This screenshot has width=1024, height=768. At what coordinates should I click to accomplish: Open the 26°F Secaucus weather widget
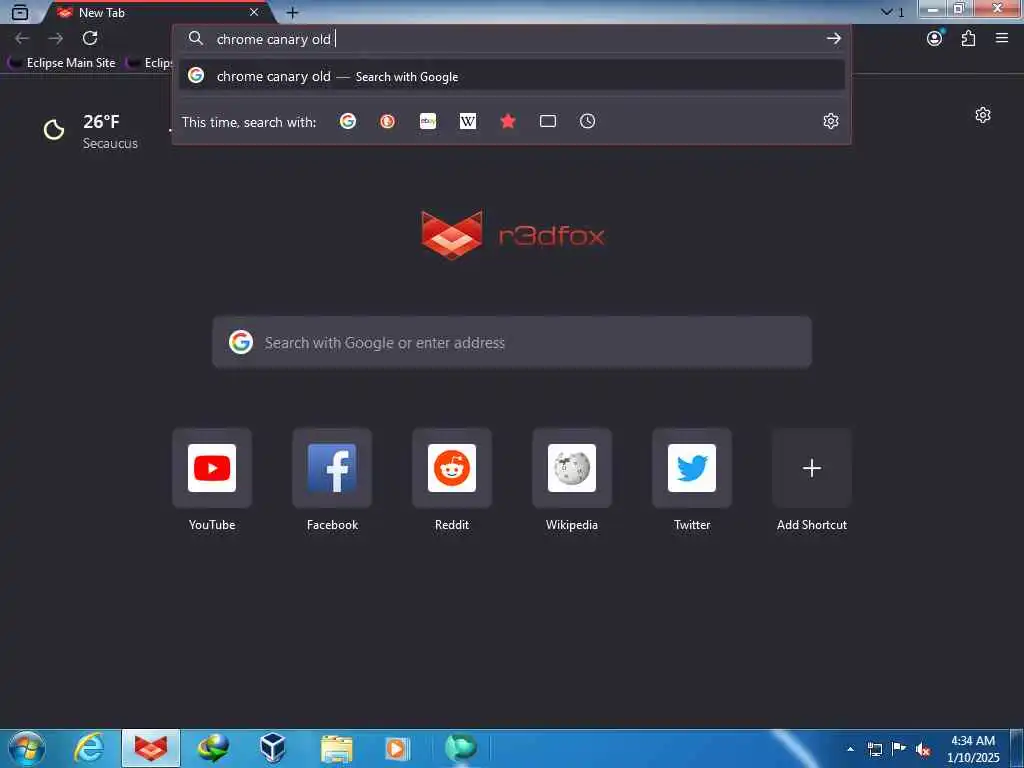[91, 131]
